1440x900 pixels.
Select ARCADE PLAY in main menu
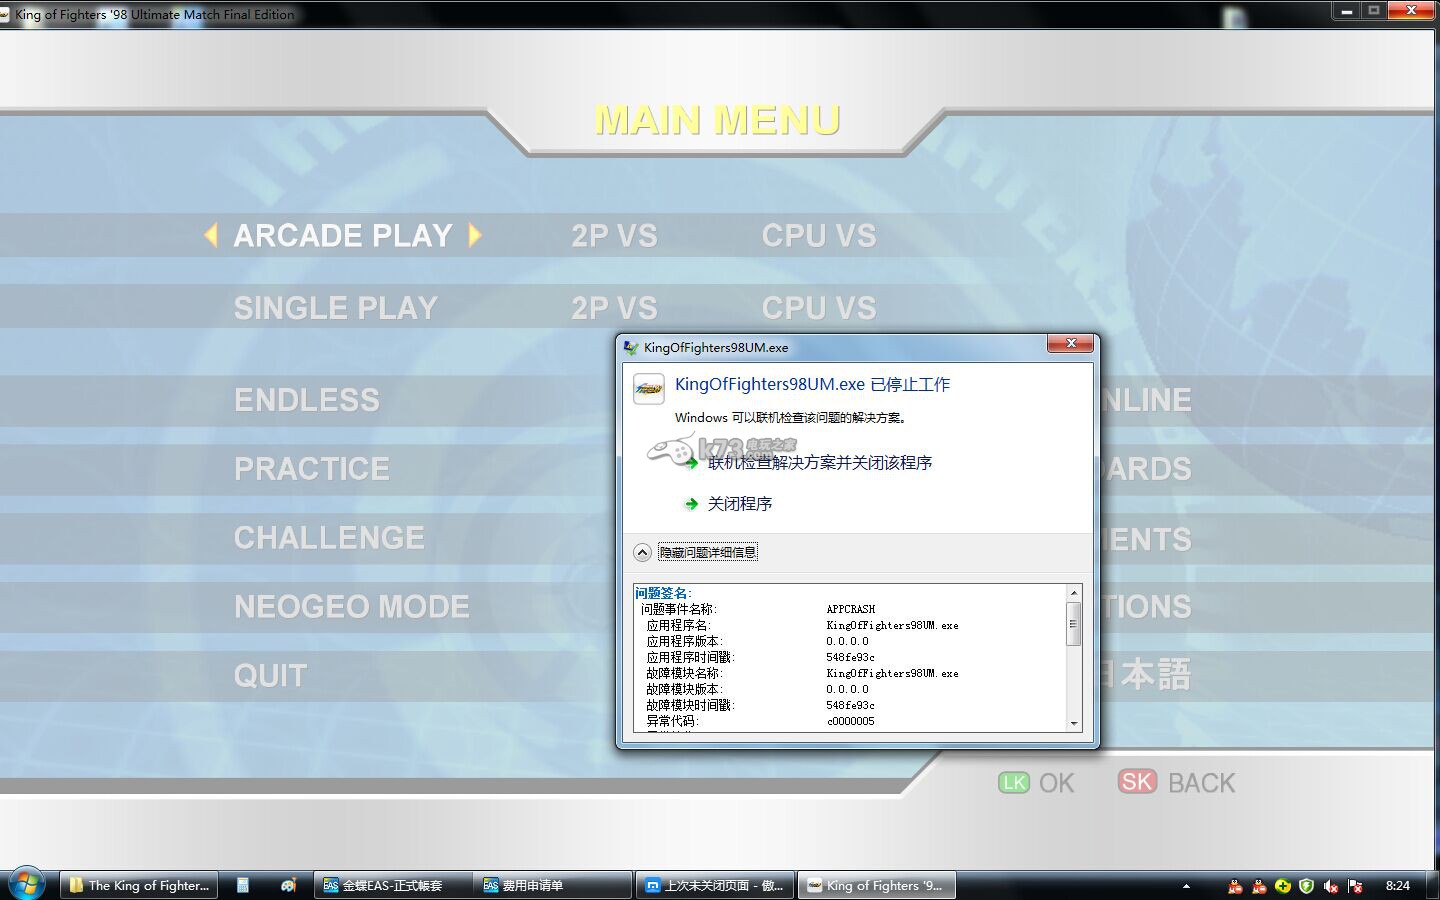pyautogui.click(x=343, y=236)
